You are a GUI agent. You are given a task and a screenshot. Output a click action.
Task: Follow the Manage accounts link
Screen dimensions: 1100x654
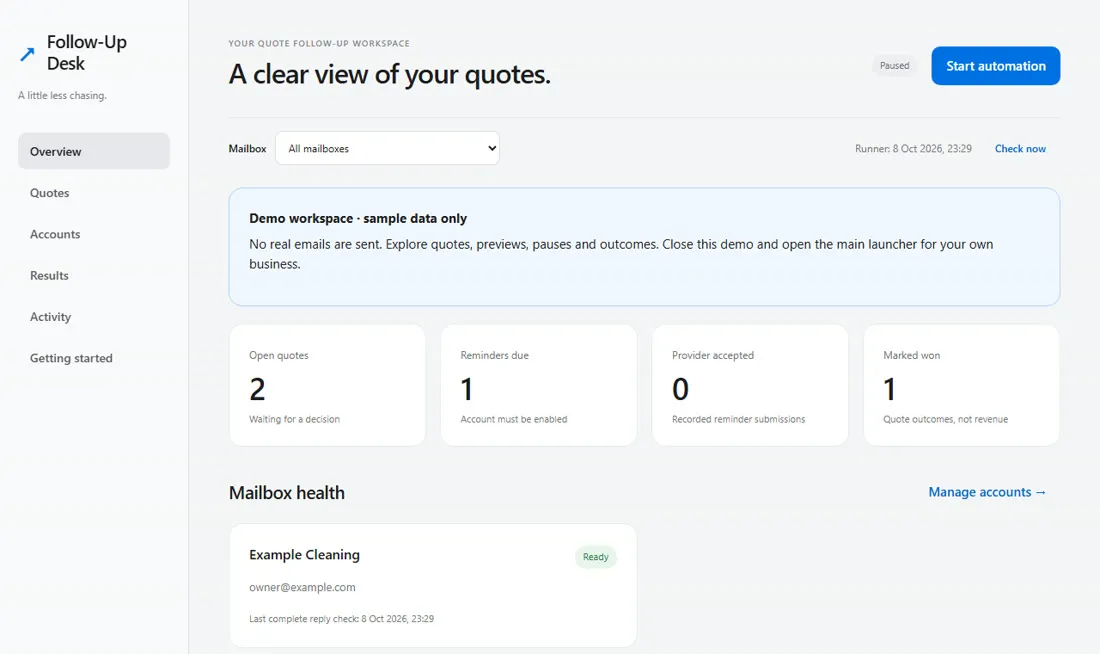tap(987, 492)
